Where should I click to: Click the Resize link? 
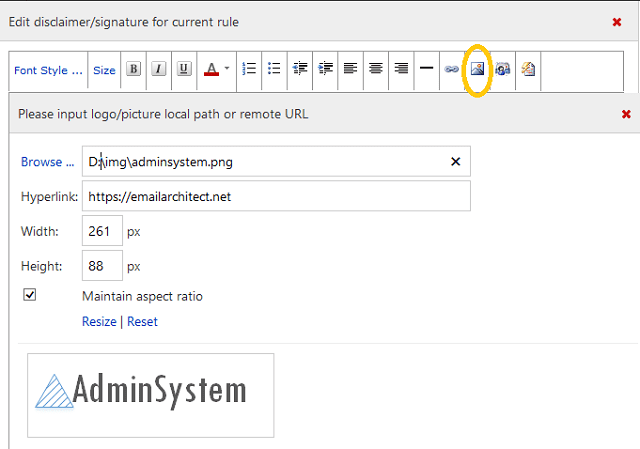pyautogui.click(x=99, y=322)
